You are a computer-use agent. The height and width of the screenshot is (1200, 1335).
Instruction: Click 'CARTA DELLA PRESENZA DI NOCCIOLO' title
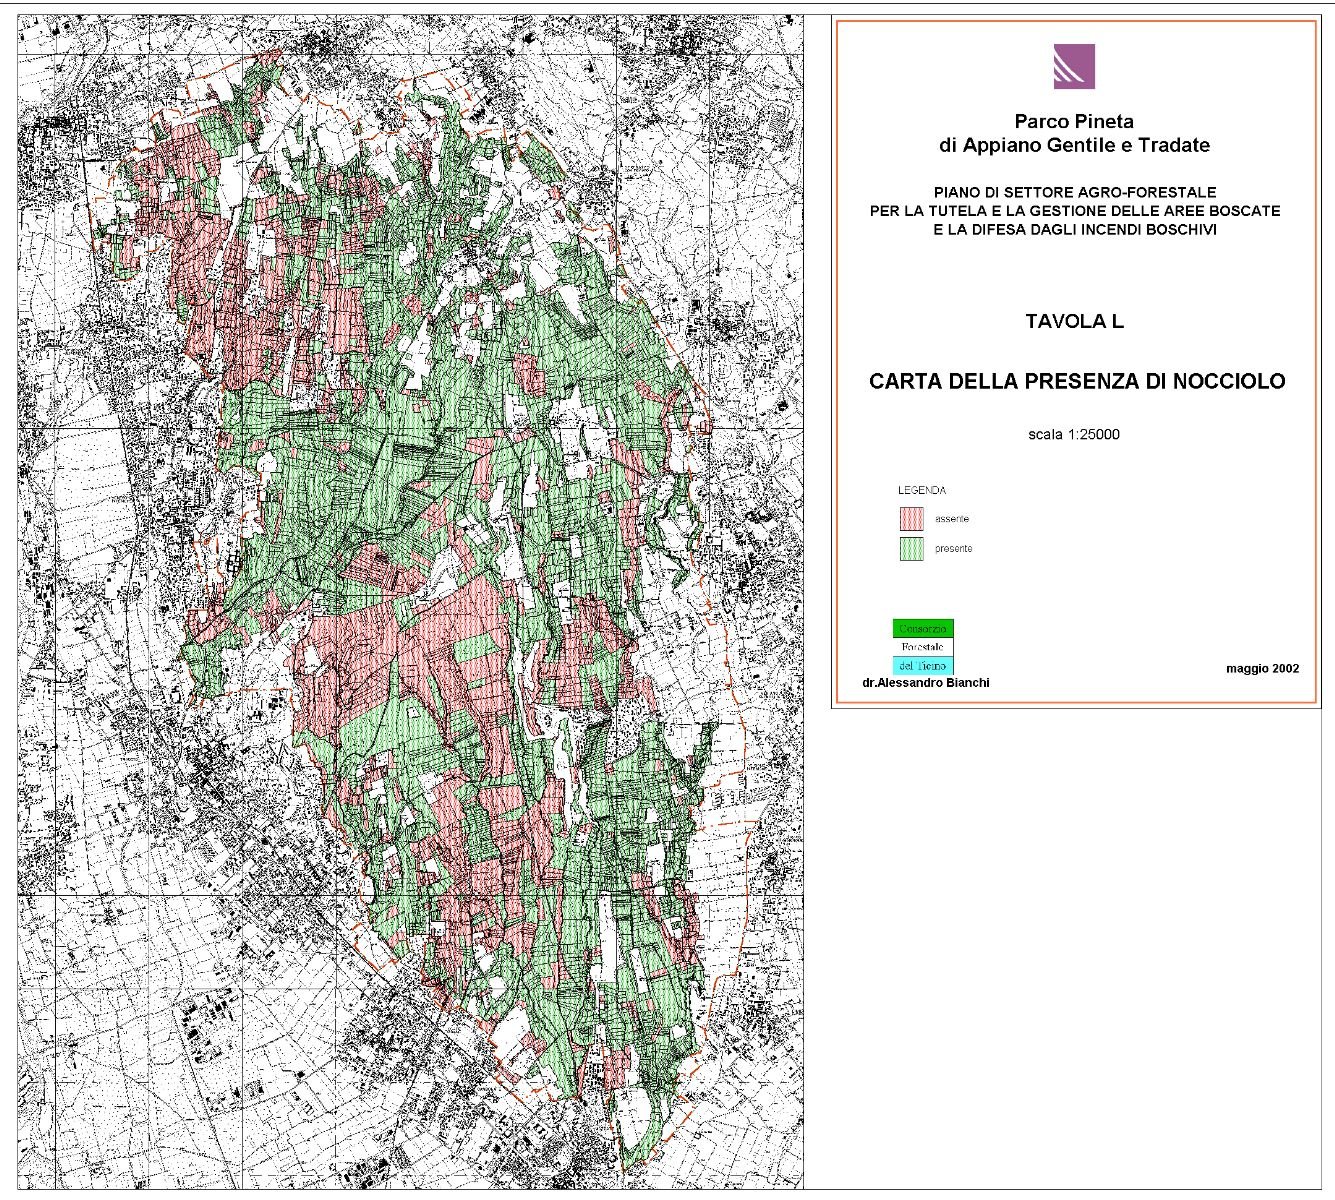tap(1076, 381)
